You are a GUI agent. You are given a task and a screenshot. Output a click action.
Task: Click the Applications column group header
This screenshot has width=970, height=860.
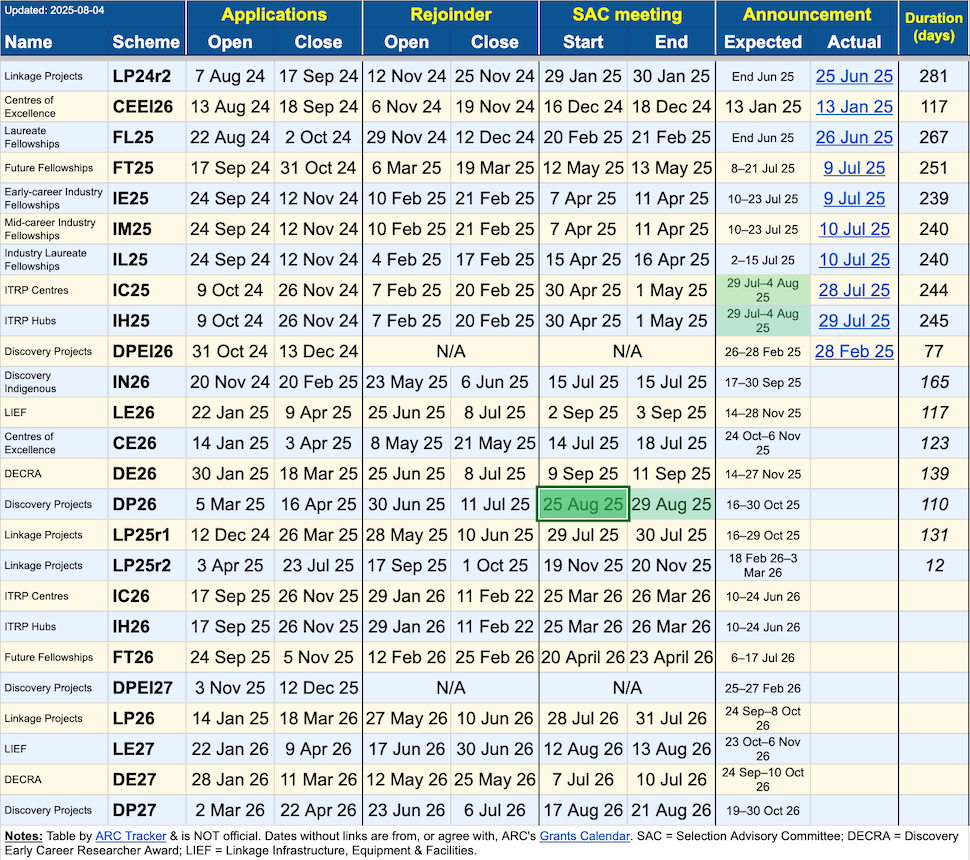click(x=274, y=15)
